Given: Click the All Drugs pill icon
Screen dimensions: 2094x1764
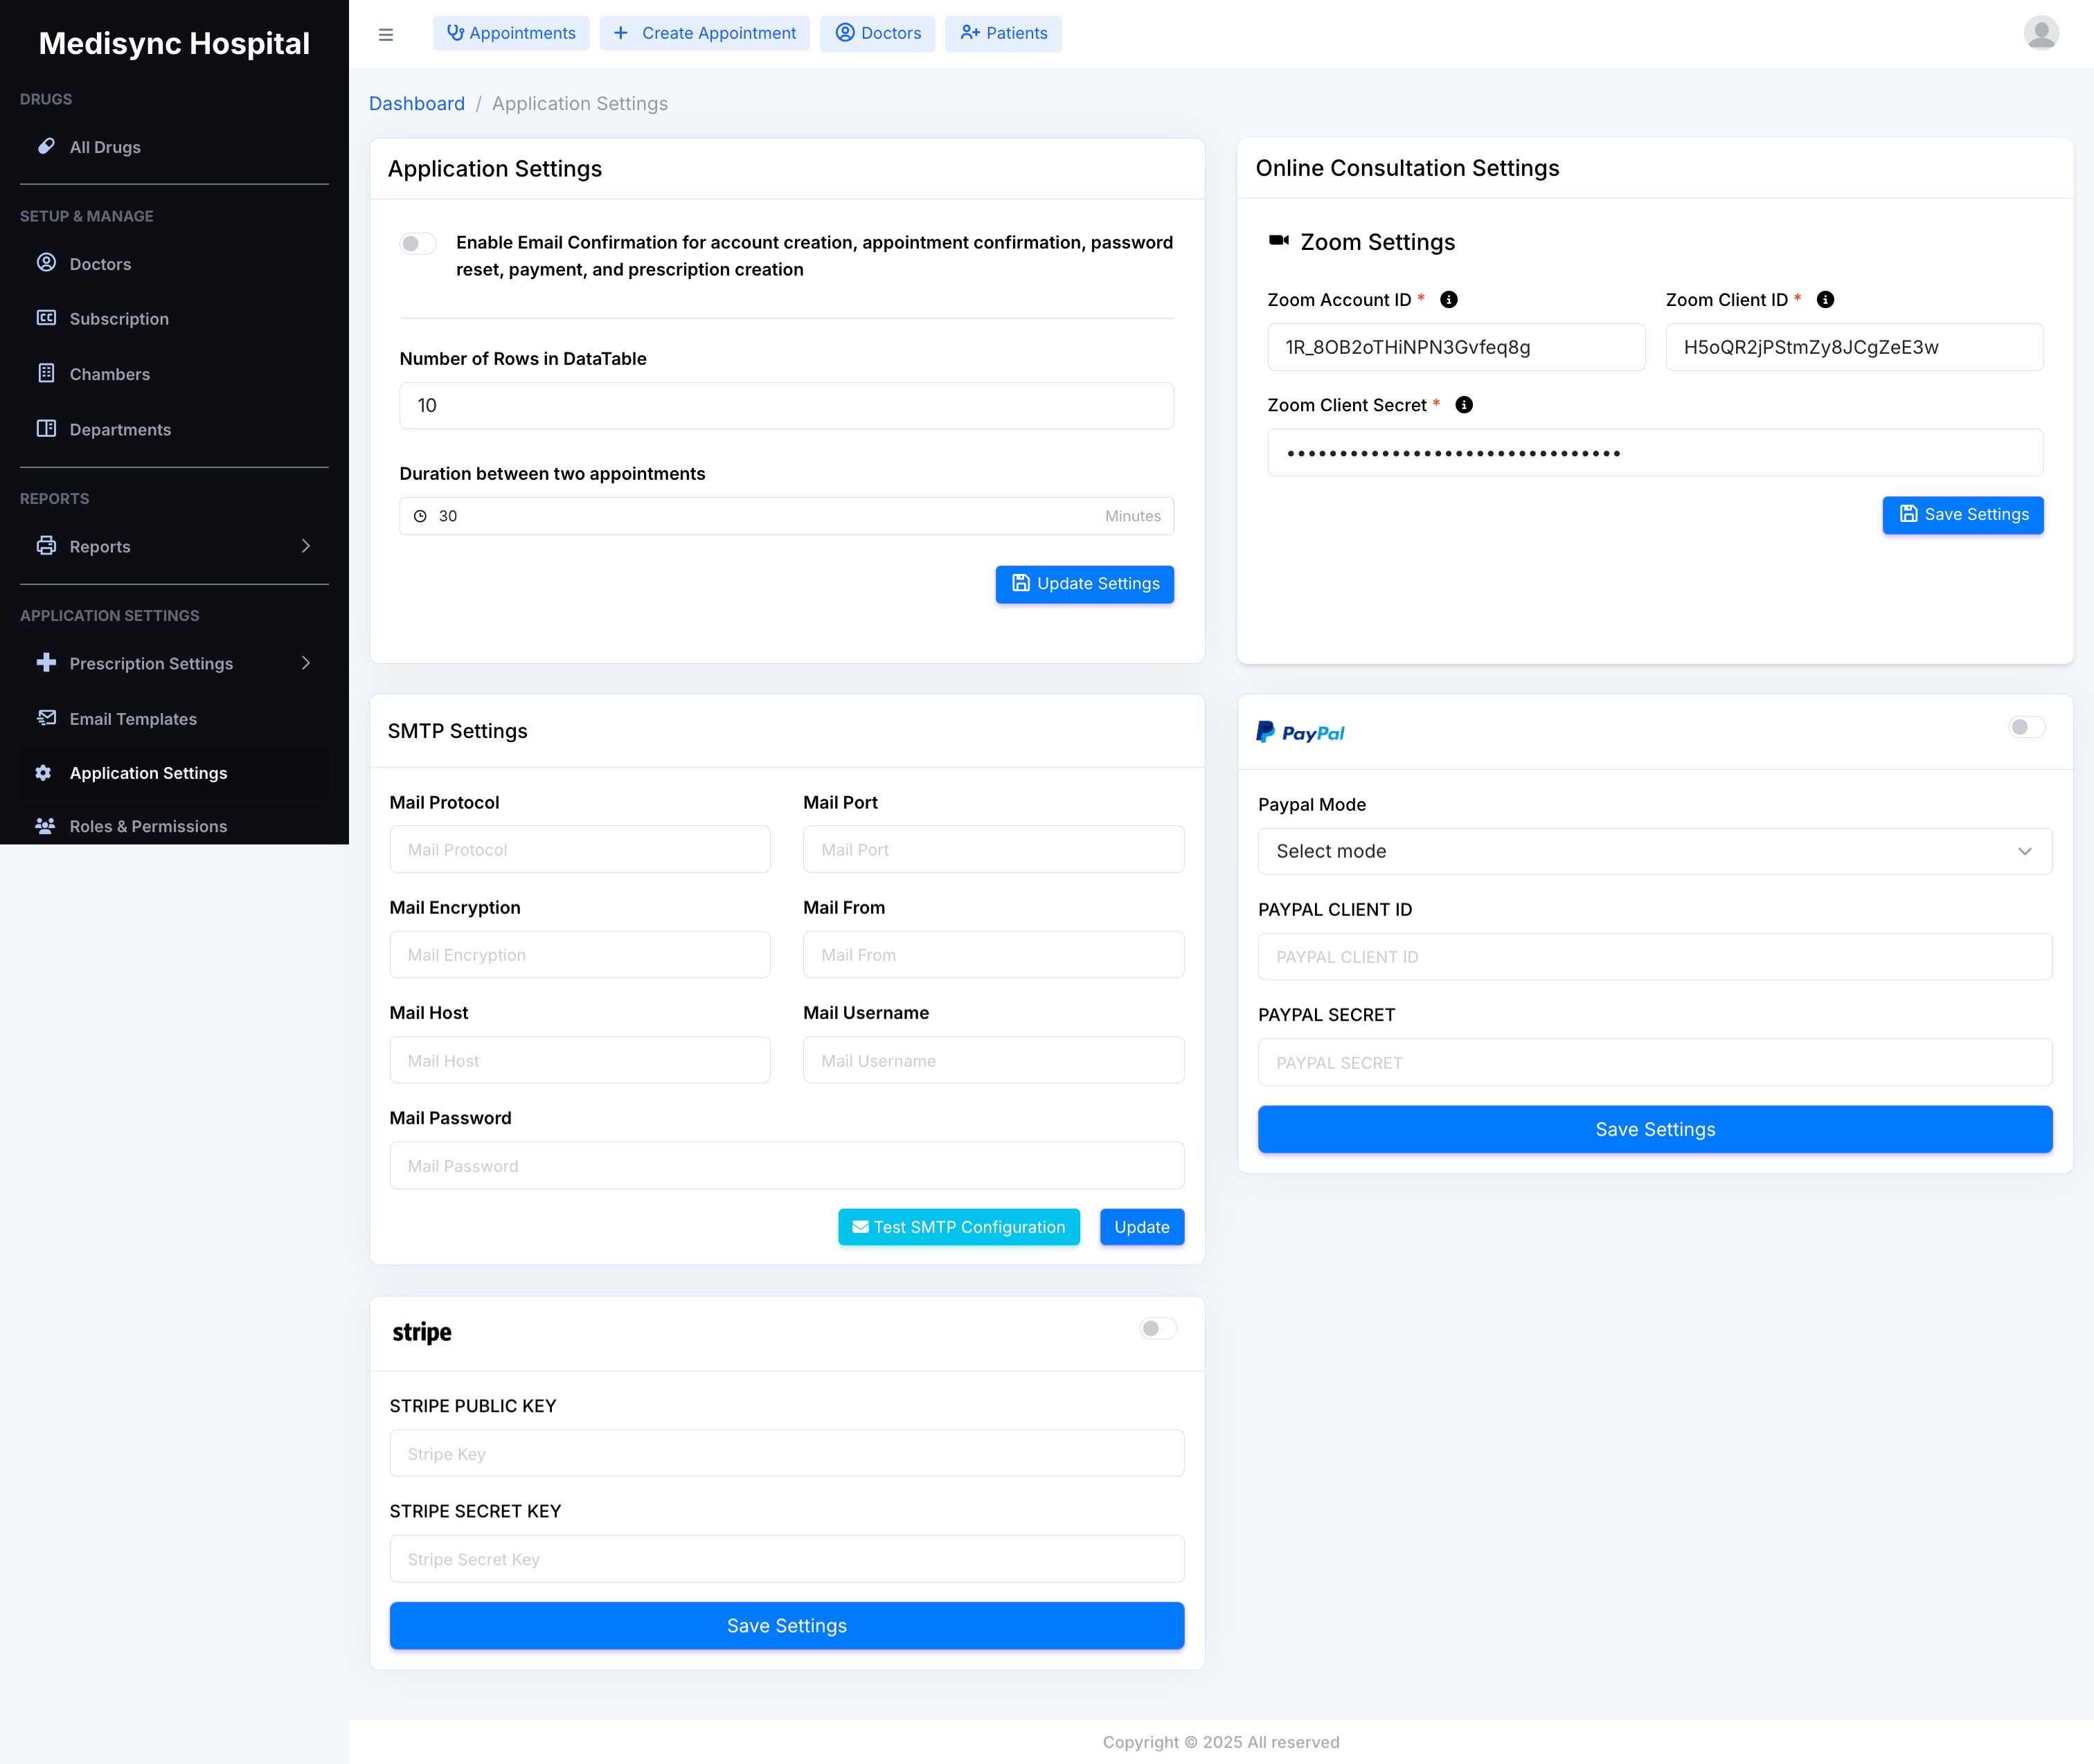Looking at the screenshot, I should 46,146.
